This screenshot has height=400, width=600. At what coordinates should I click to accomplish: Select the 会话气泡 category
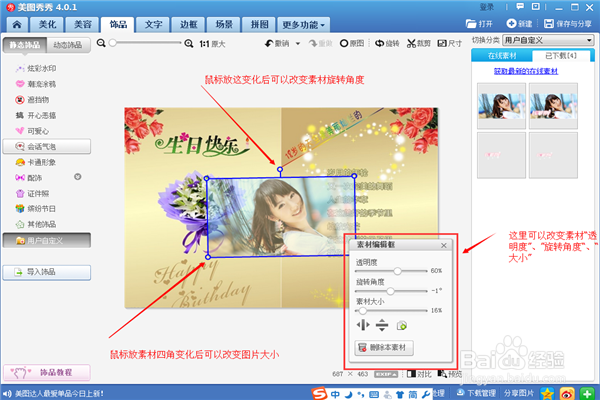click(x=47, y=147)
